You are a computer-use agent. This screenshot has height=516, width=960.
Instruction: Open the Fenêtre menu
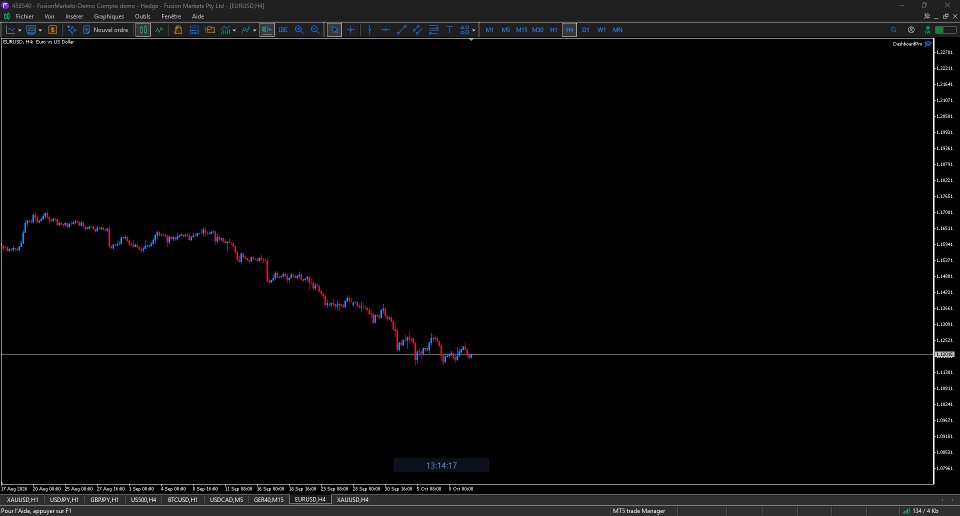click(x=171, y=17)
